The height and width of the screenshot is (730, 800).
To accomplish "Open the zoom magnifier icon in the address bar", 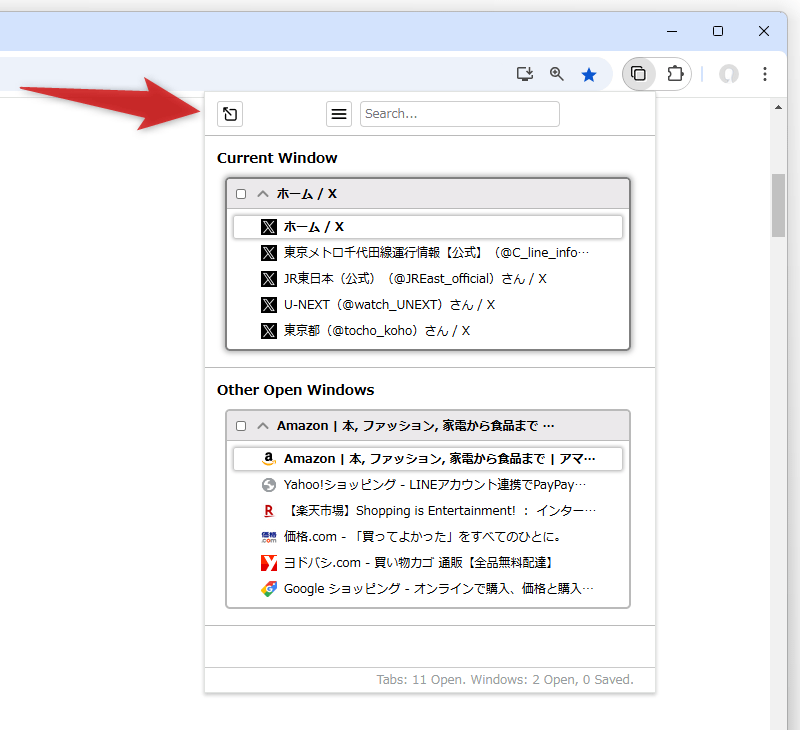I will coord(557,74).
